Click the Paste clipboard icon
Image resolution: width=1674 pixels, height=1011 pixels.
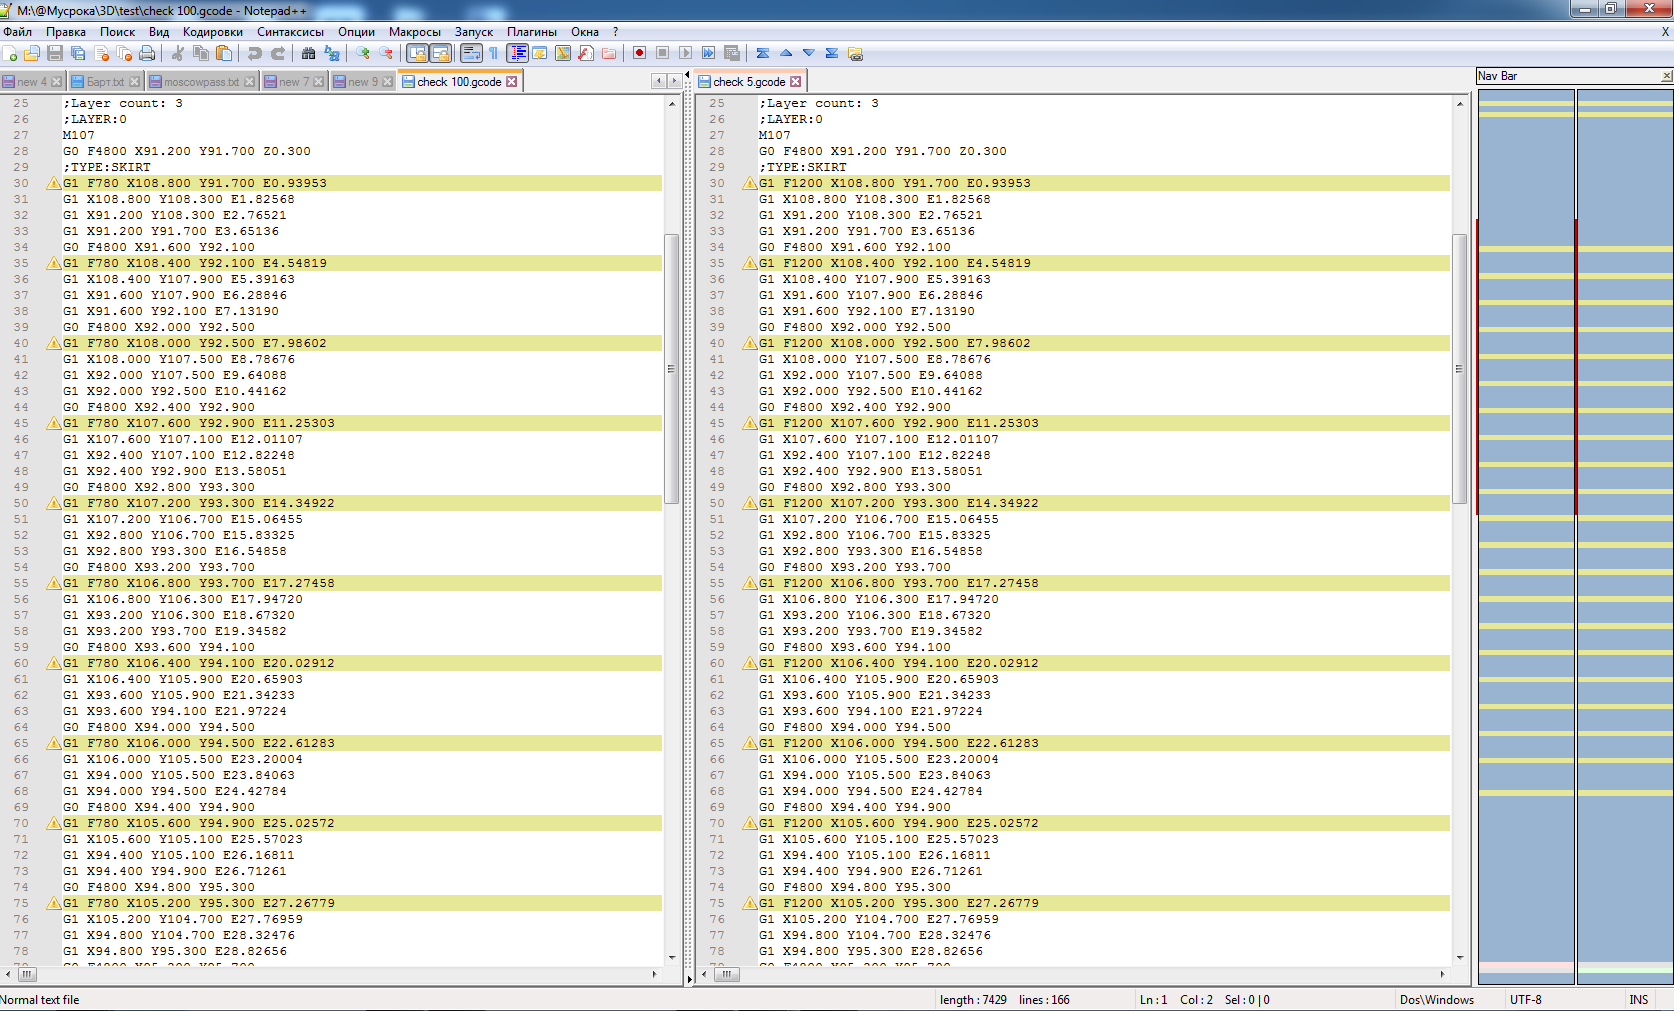point(224,54)
